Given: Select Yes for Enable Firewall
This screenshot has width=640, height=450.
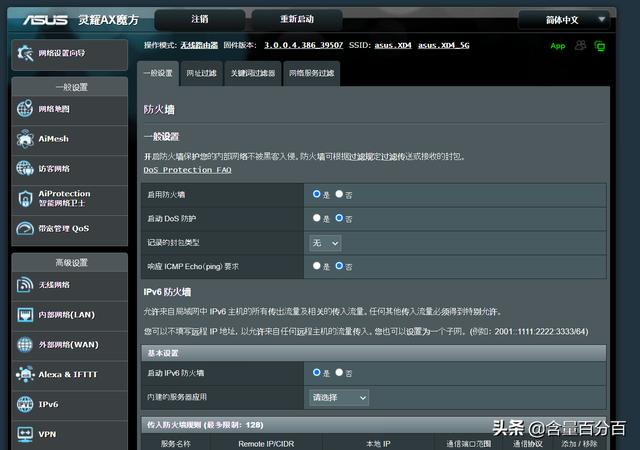Looking at the screenshot, I should (316, 194).
